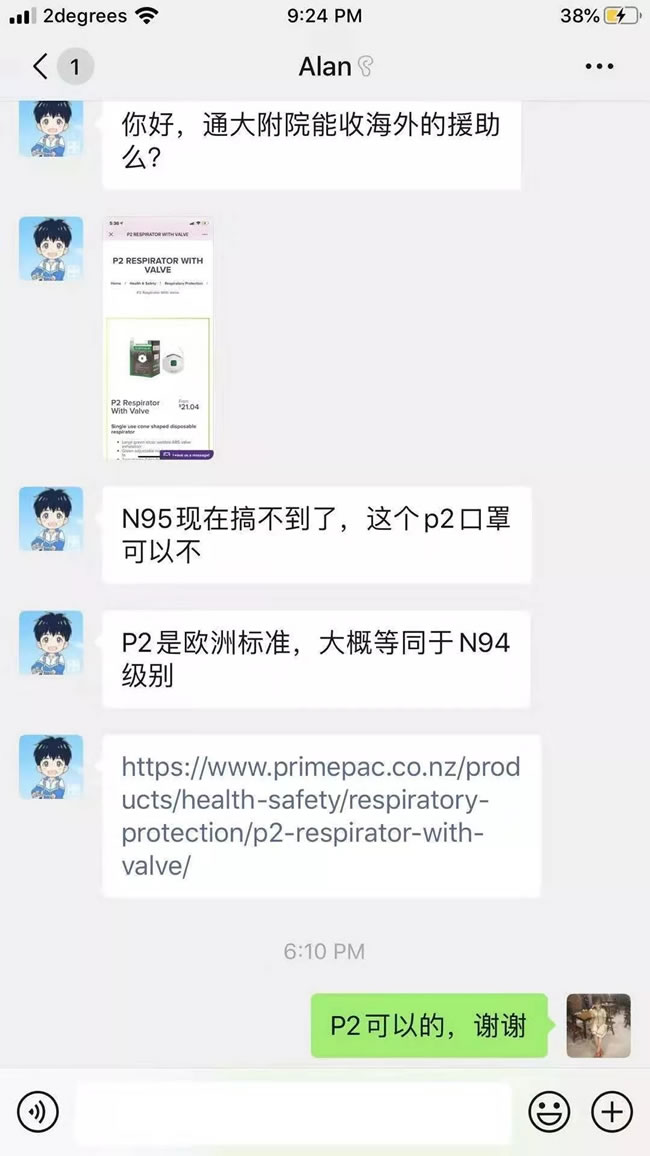650x1156 pixels.
Task: Open the P2 Respirator With Valve image
Action: pos(158,338)
